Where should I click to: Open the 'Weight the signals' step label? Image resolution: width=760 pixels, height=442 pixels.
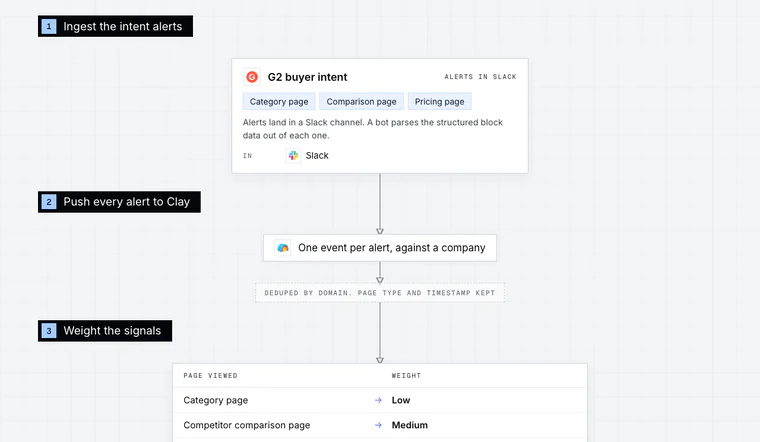(x=105, y=331)
